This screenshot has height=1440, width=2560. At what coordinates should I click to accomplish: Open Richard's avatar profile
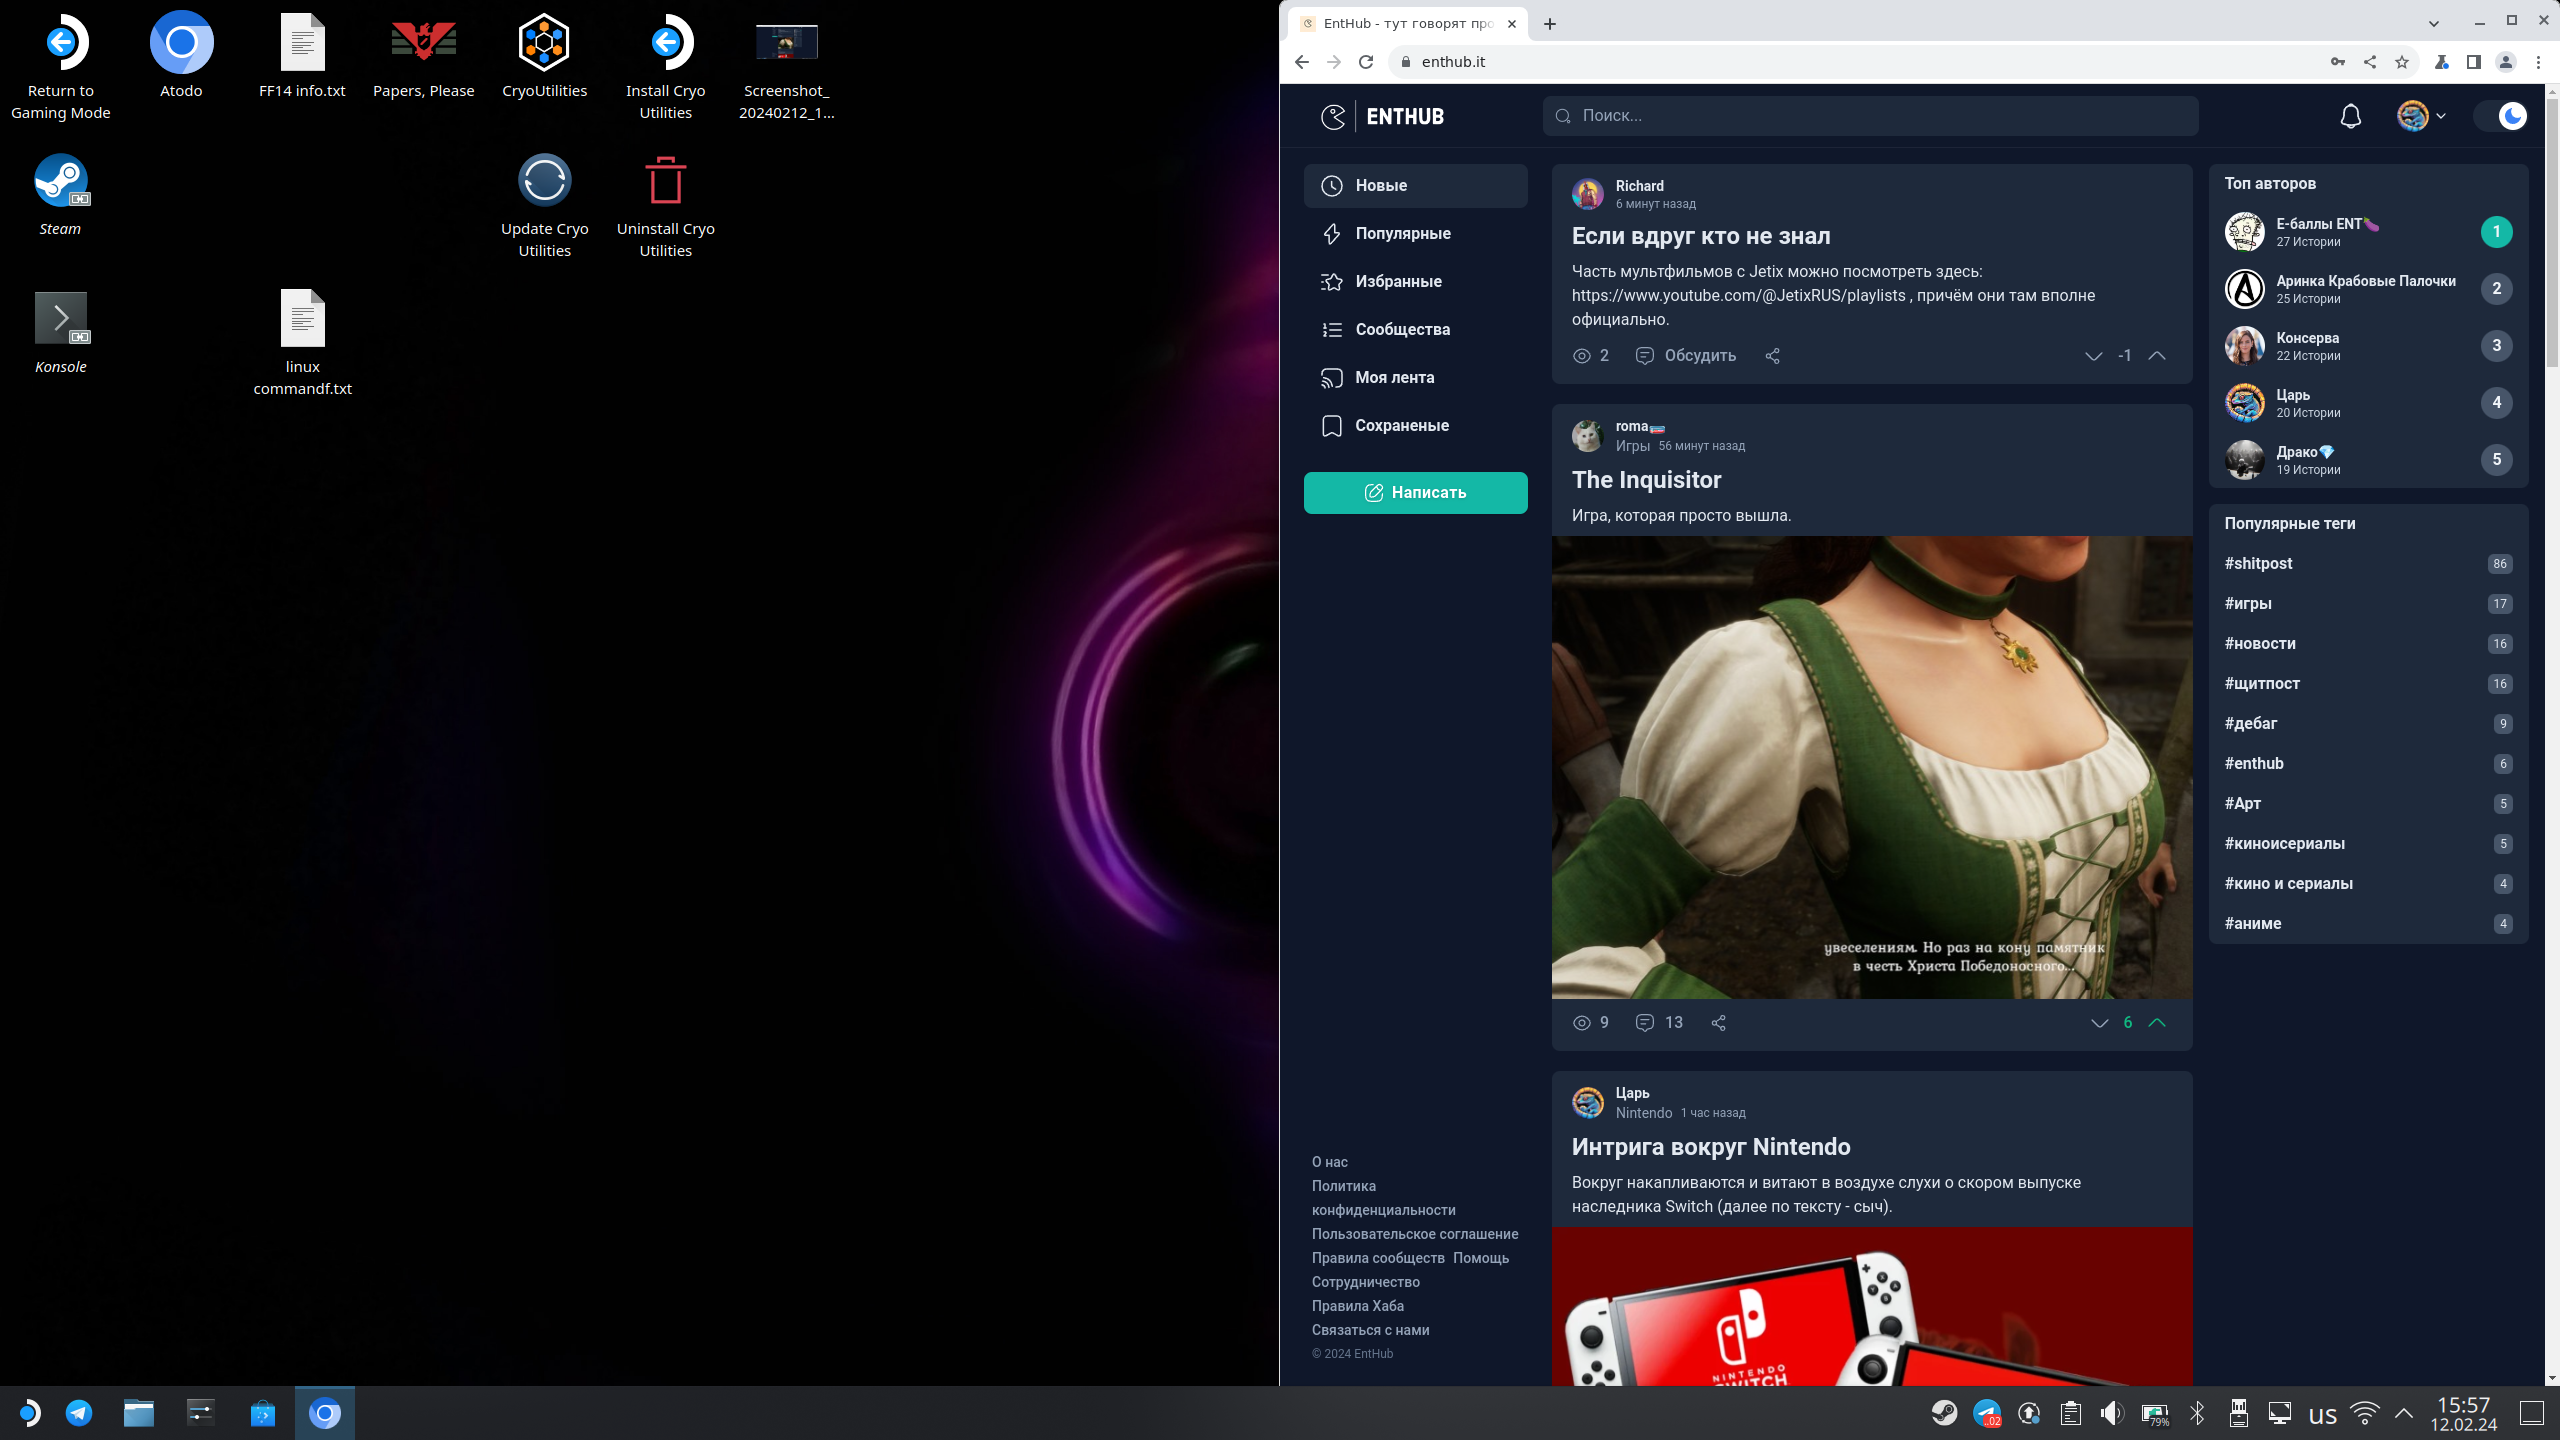pos(1587,194)
